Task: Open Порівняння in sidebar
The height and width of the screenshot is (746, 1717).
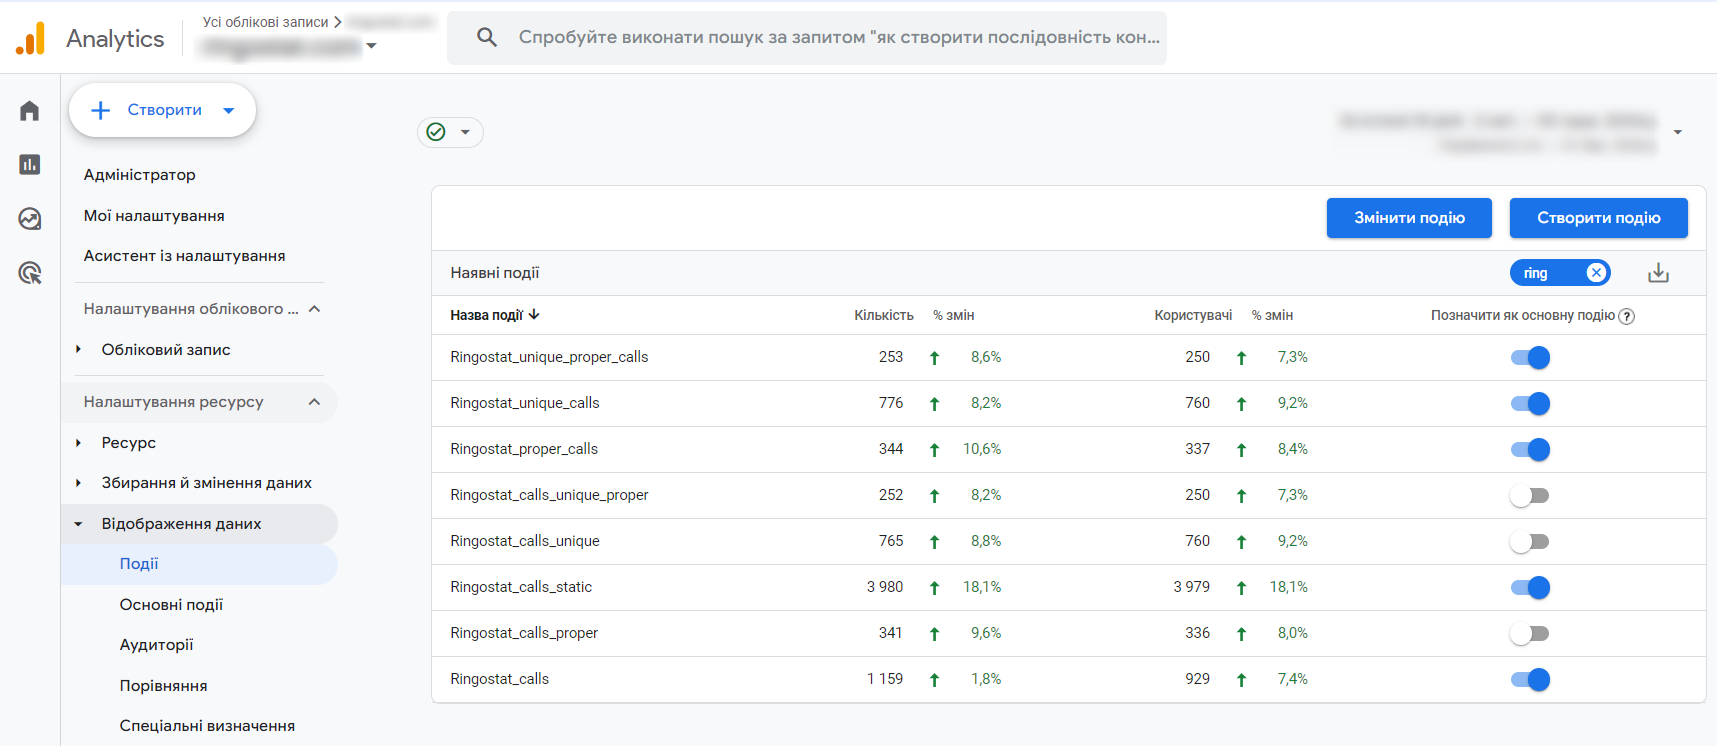Action: [163, 686]
